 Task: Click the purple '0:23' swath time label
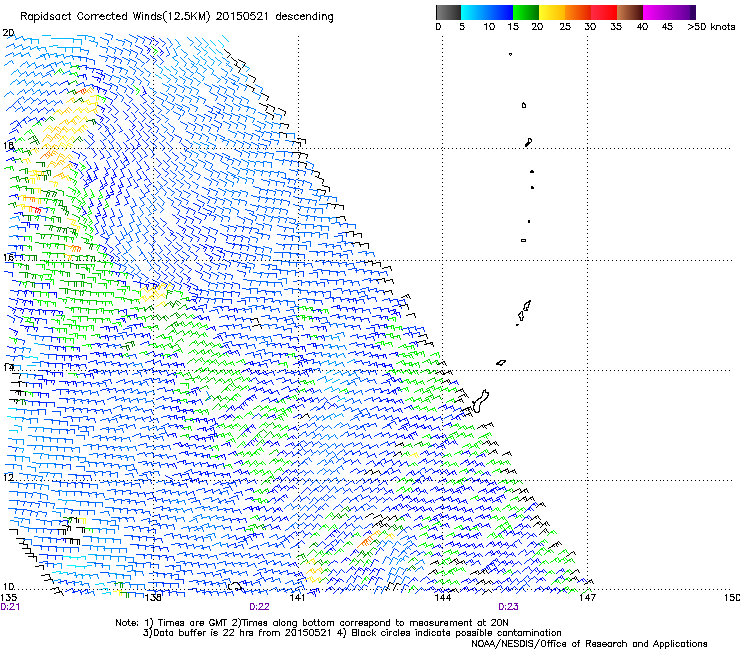click(x=508, y=607)
